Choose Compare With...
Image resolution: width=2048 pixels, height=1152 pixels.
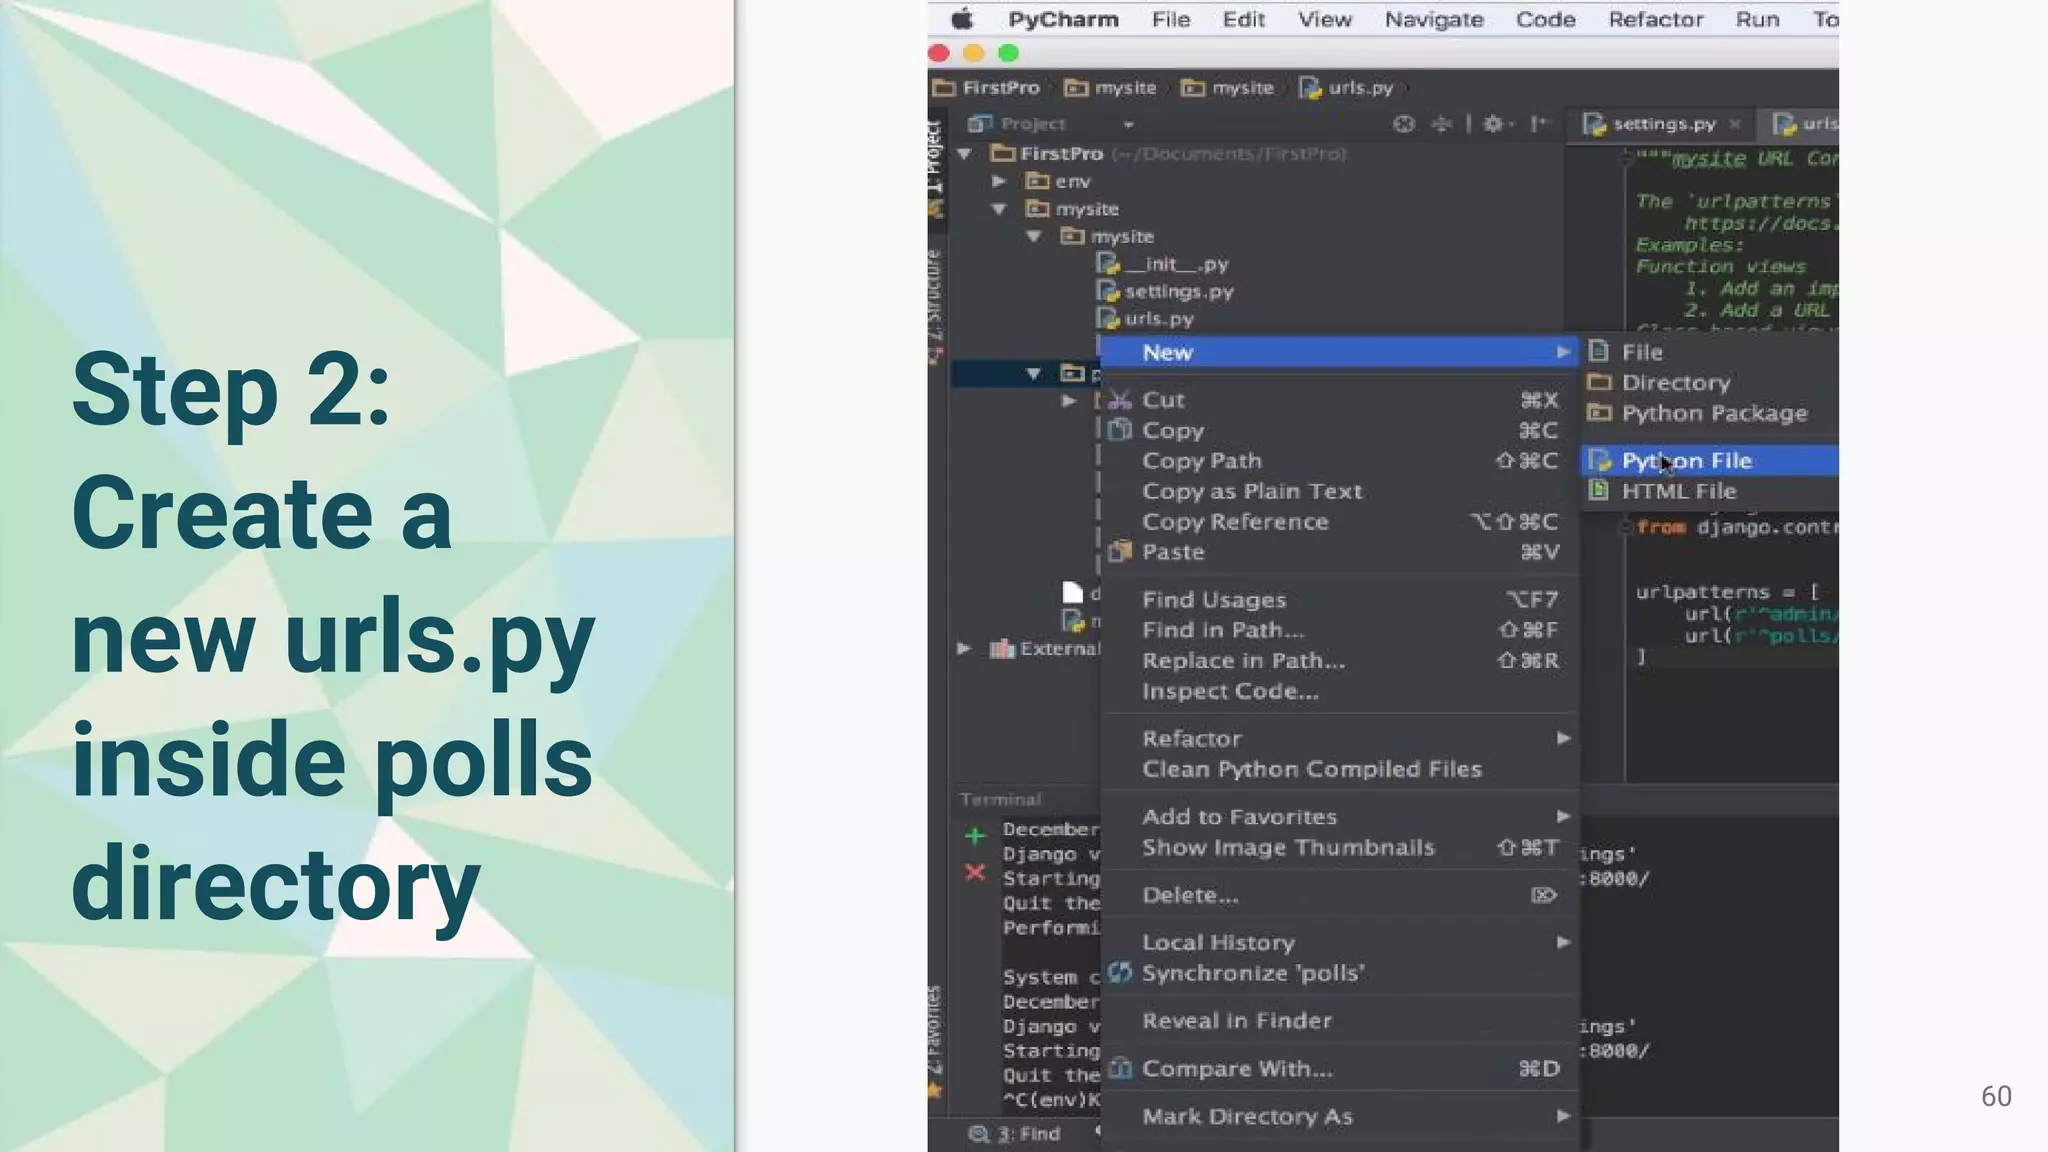pos(1339,1069)
